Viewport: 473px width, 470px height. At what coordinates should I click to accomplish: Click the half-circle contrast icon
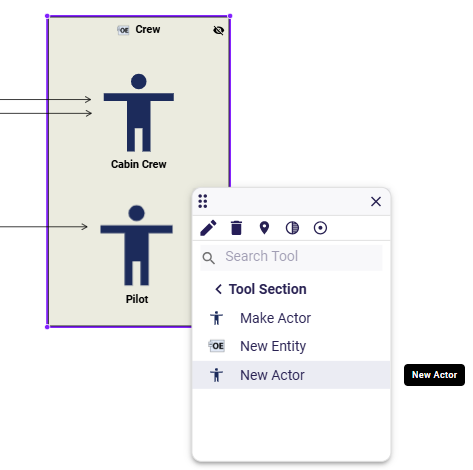(292, 228)
